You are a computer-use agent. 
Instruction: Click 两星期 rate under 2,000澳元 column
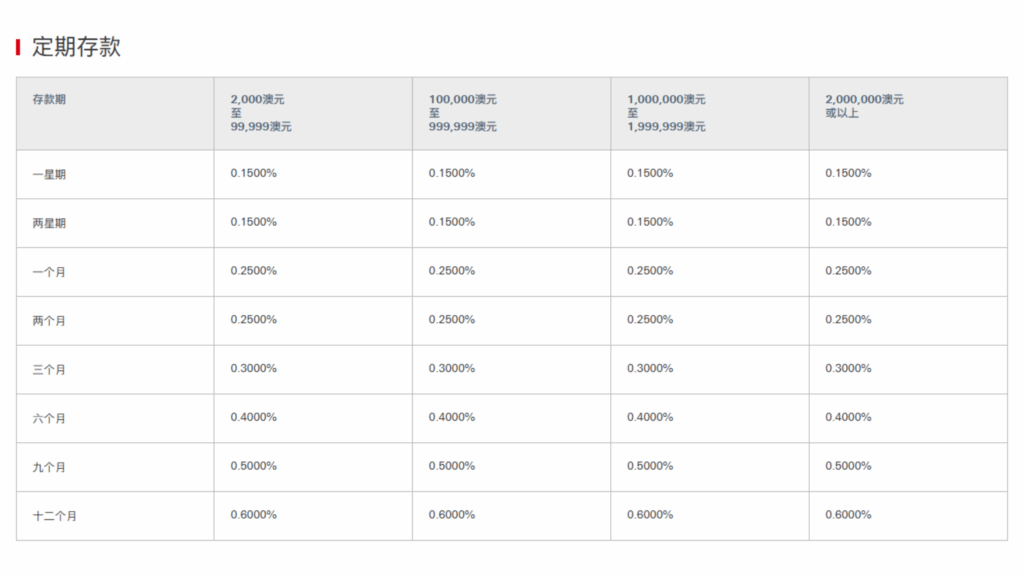coord(253,222)
